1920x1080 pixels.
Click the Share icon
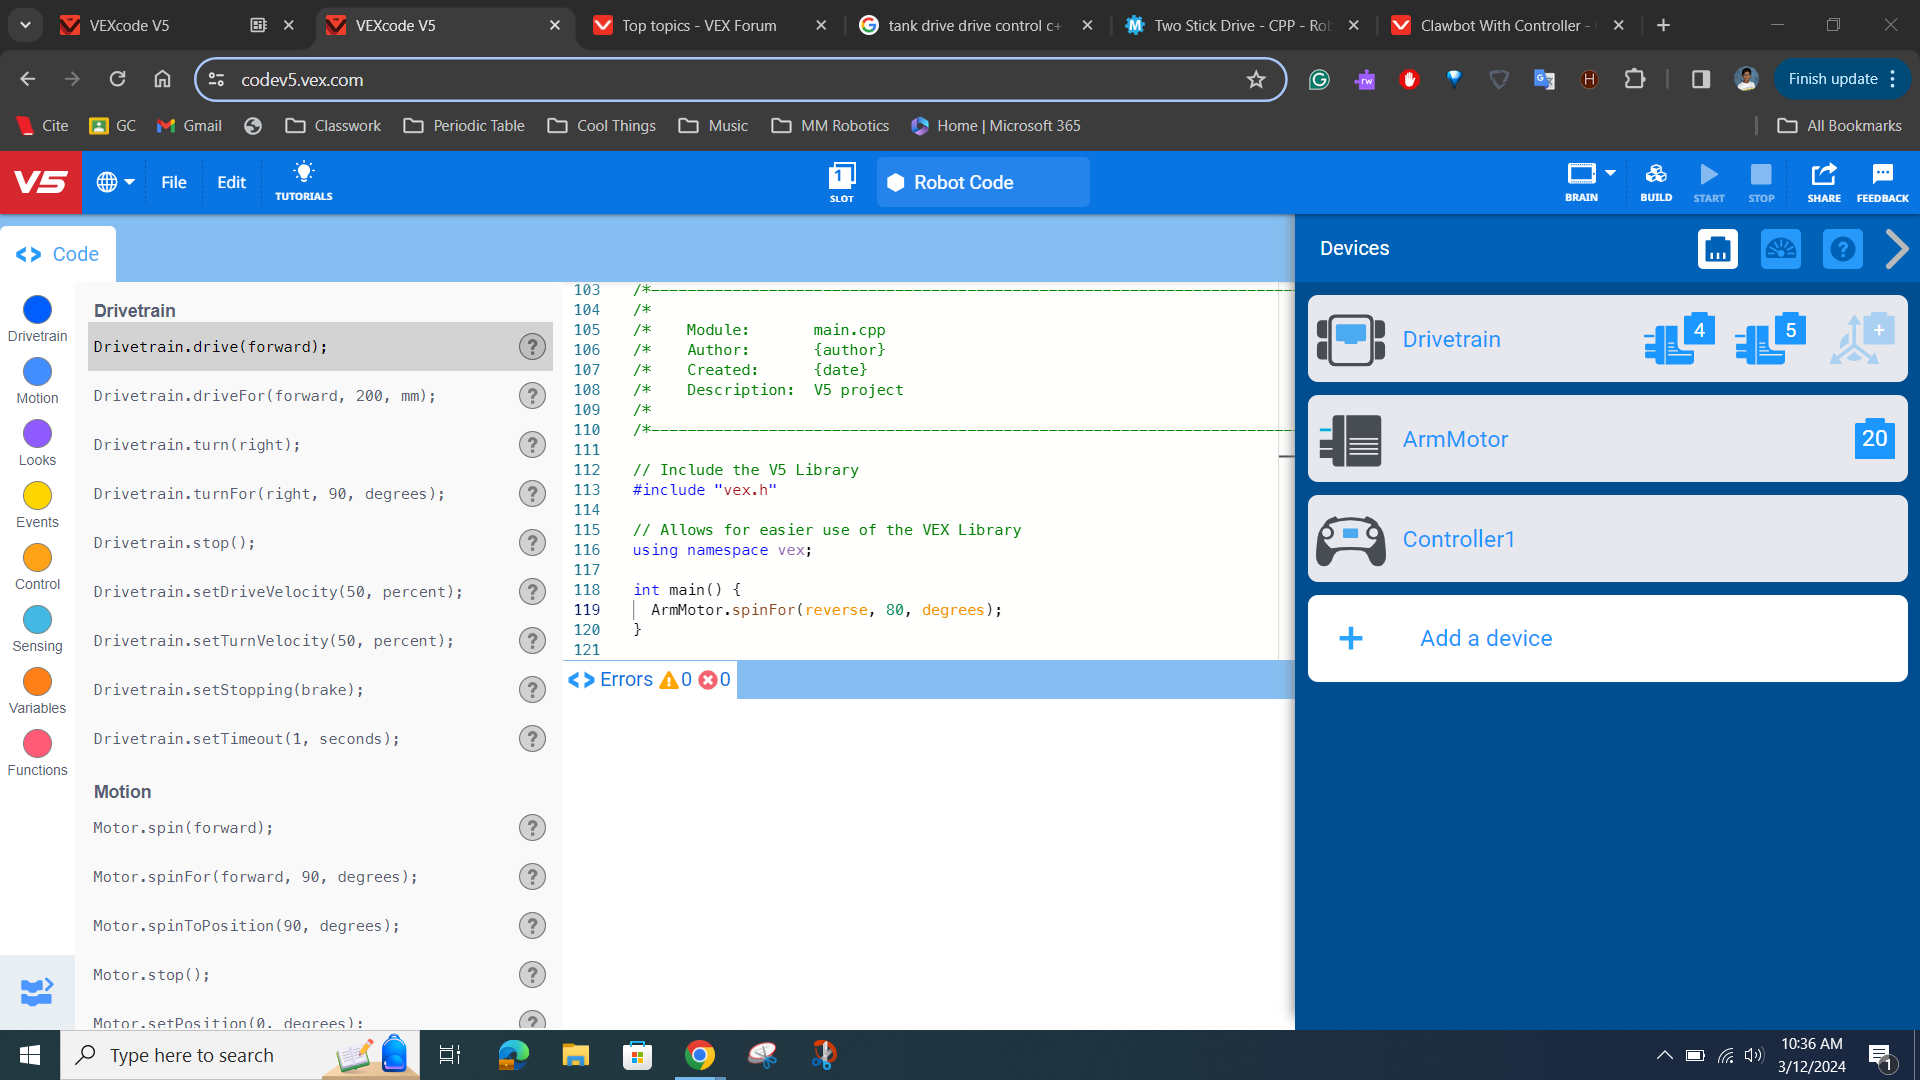[1824, 181]
